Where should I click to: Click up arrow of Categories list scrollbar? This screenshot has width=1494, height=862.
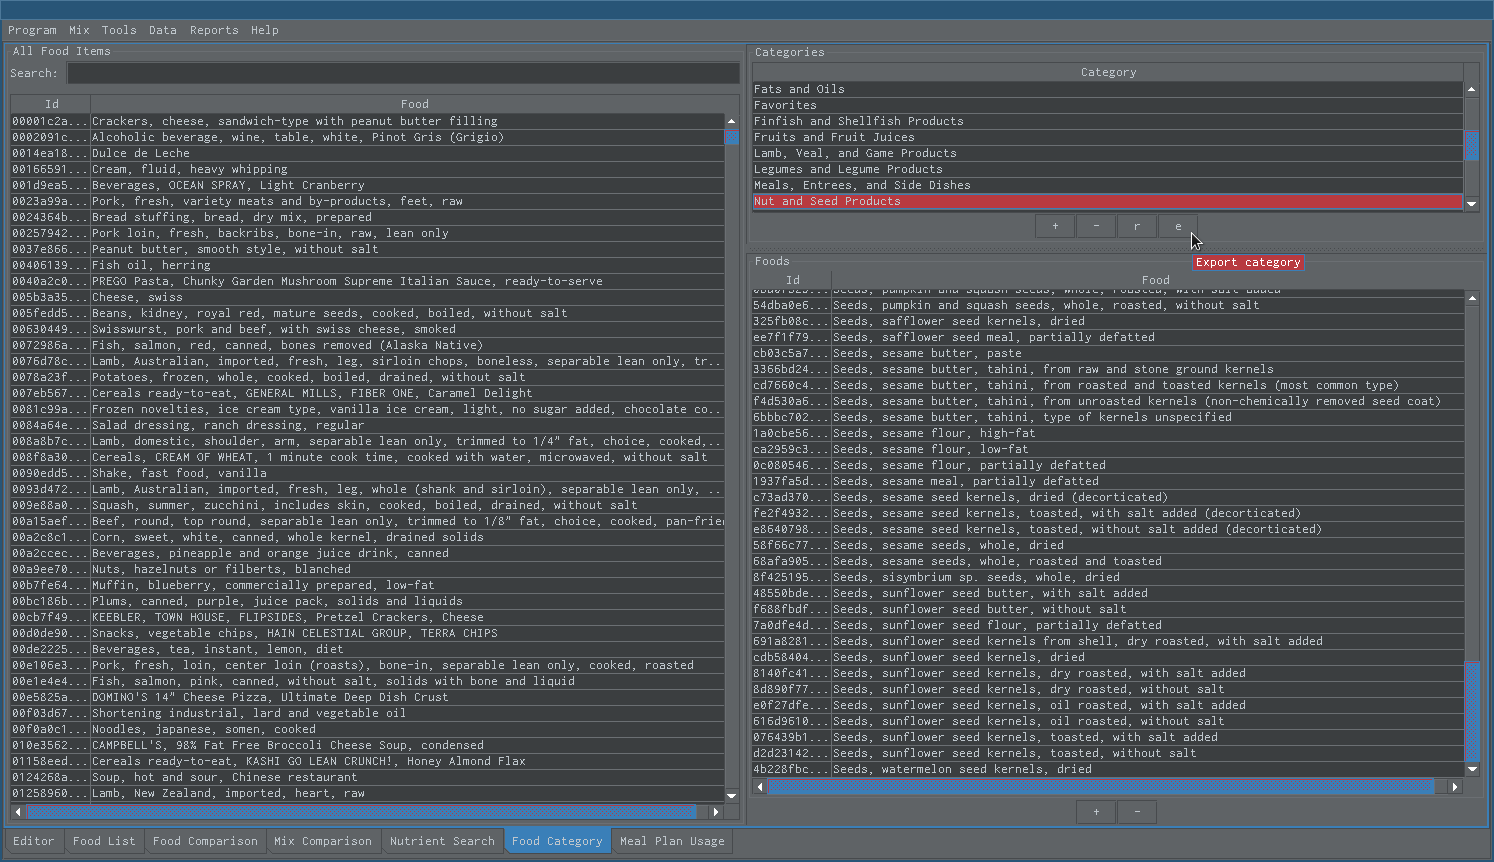[1471, 89]
